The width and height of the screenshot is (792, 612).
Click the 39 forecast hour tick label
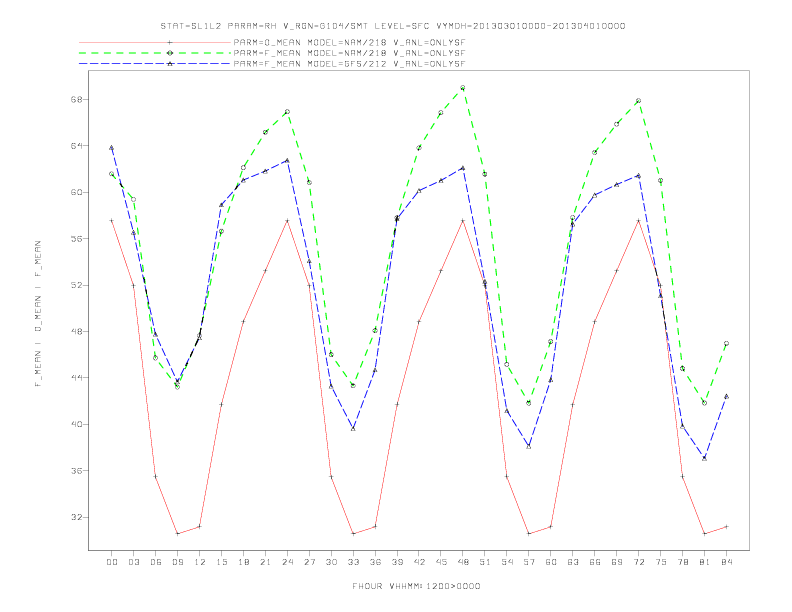(397, 562)
